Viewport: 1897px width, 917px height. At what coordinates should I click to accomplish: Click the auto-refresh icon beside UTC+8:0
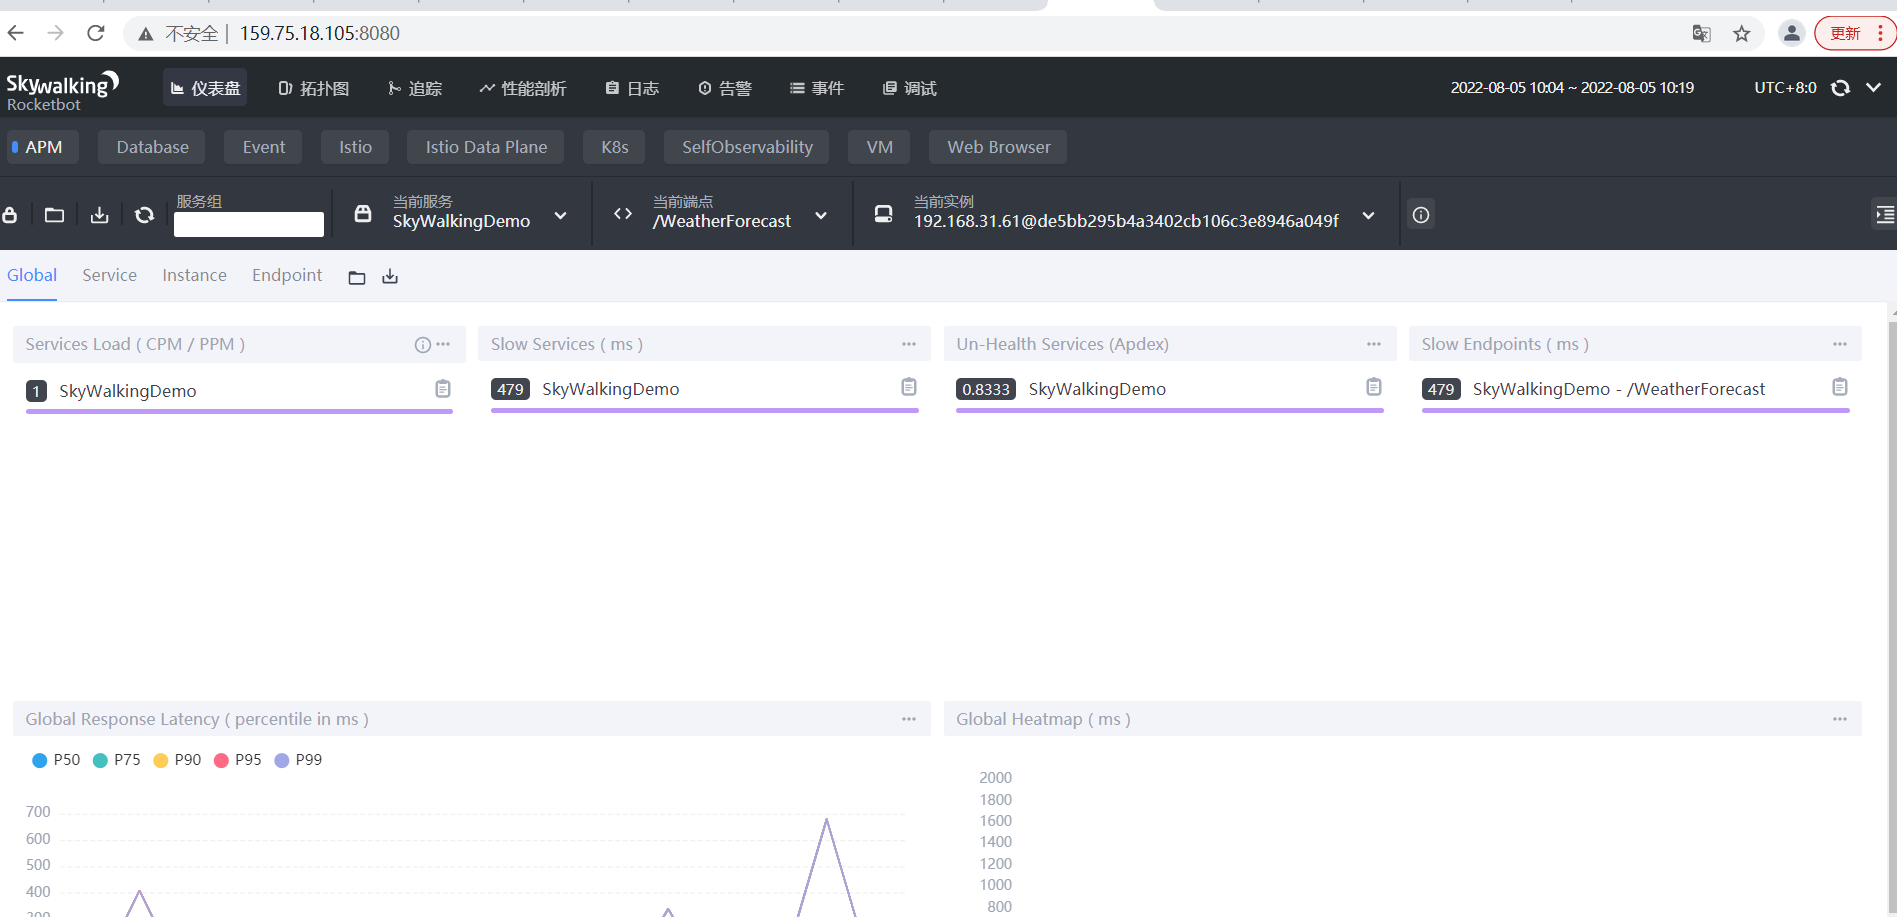click(x=1840, y=88)
